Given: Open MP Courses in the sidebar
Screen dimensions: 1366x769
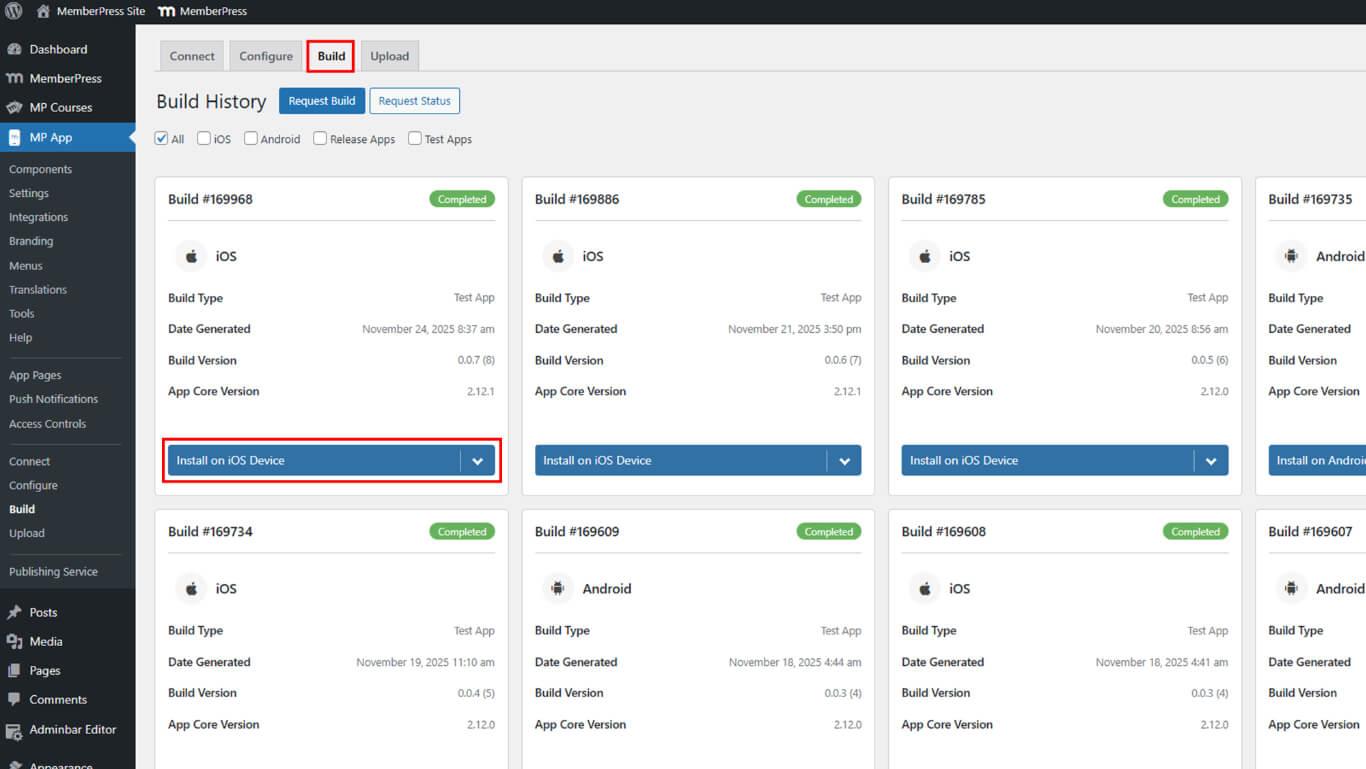Looking at the screenshot, I should click(x=60, y=107).
